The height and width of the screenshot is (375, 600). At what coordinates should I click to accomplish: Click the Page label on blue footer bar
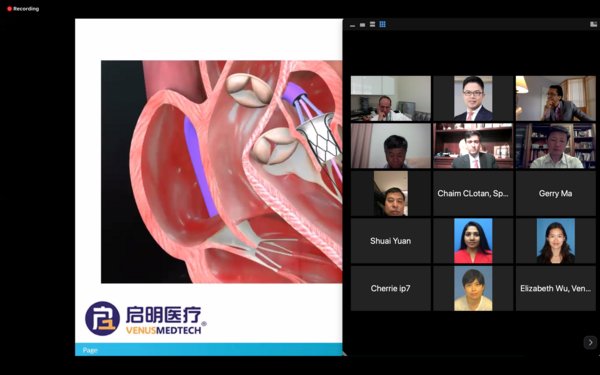(90, 350)
